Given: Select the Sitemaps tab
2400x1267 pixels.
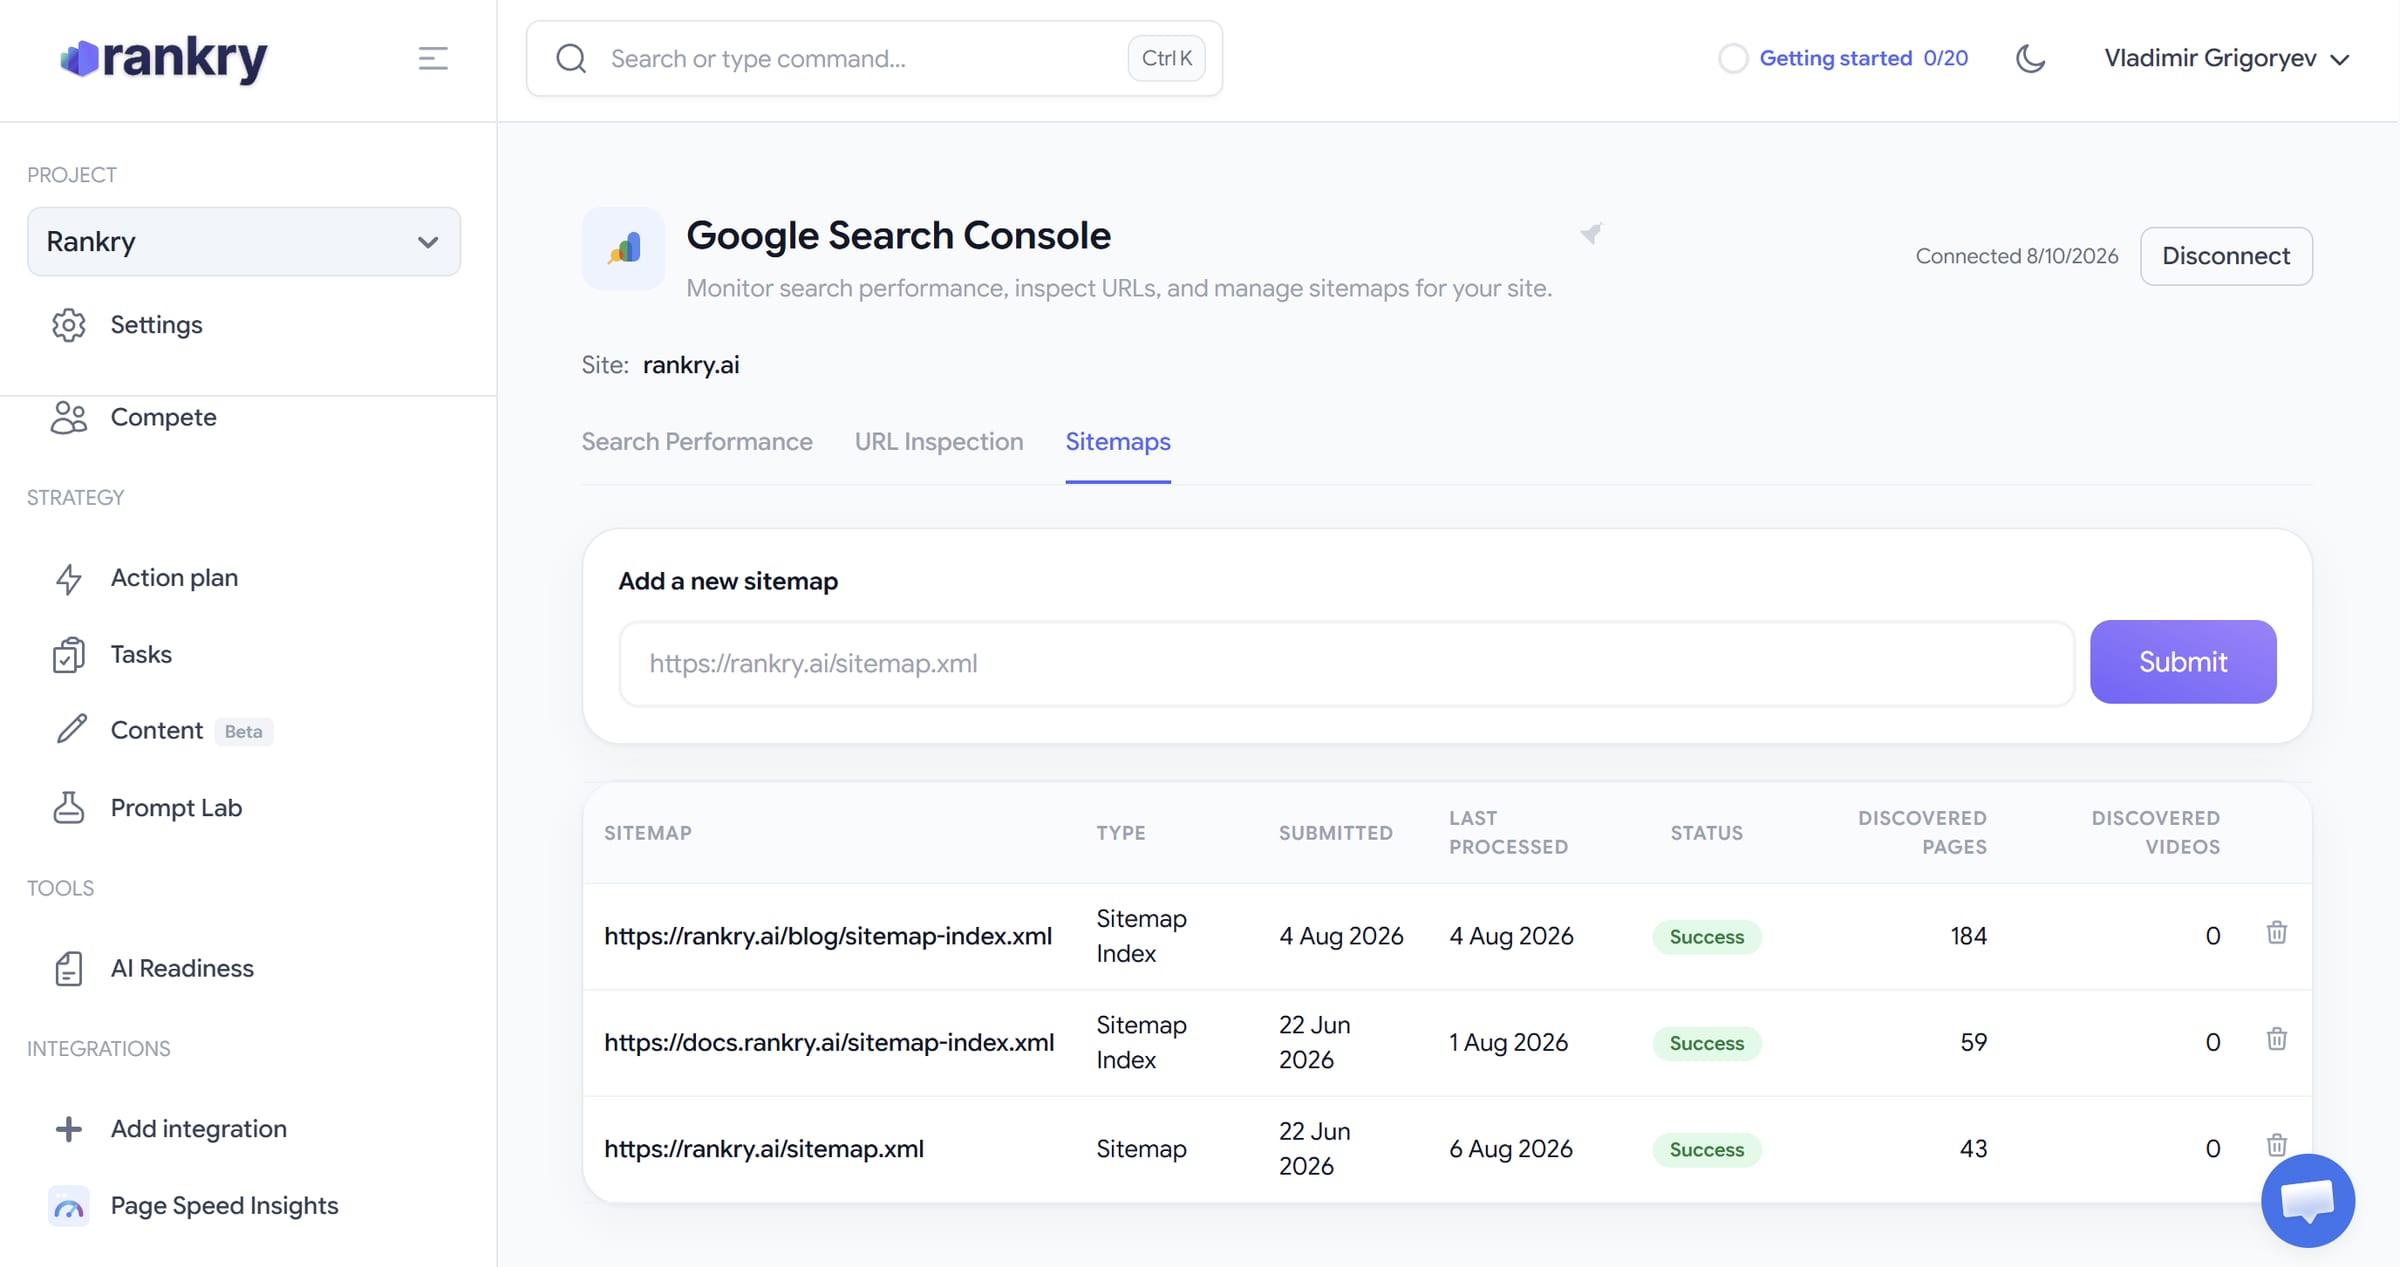Looking at the screenshot, I should pos(1118,442).
